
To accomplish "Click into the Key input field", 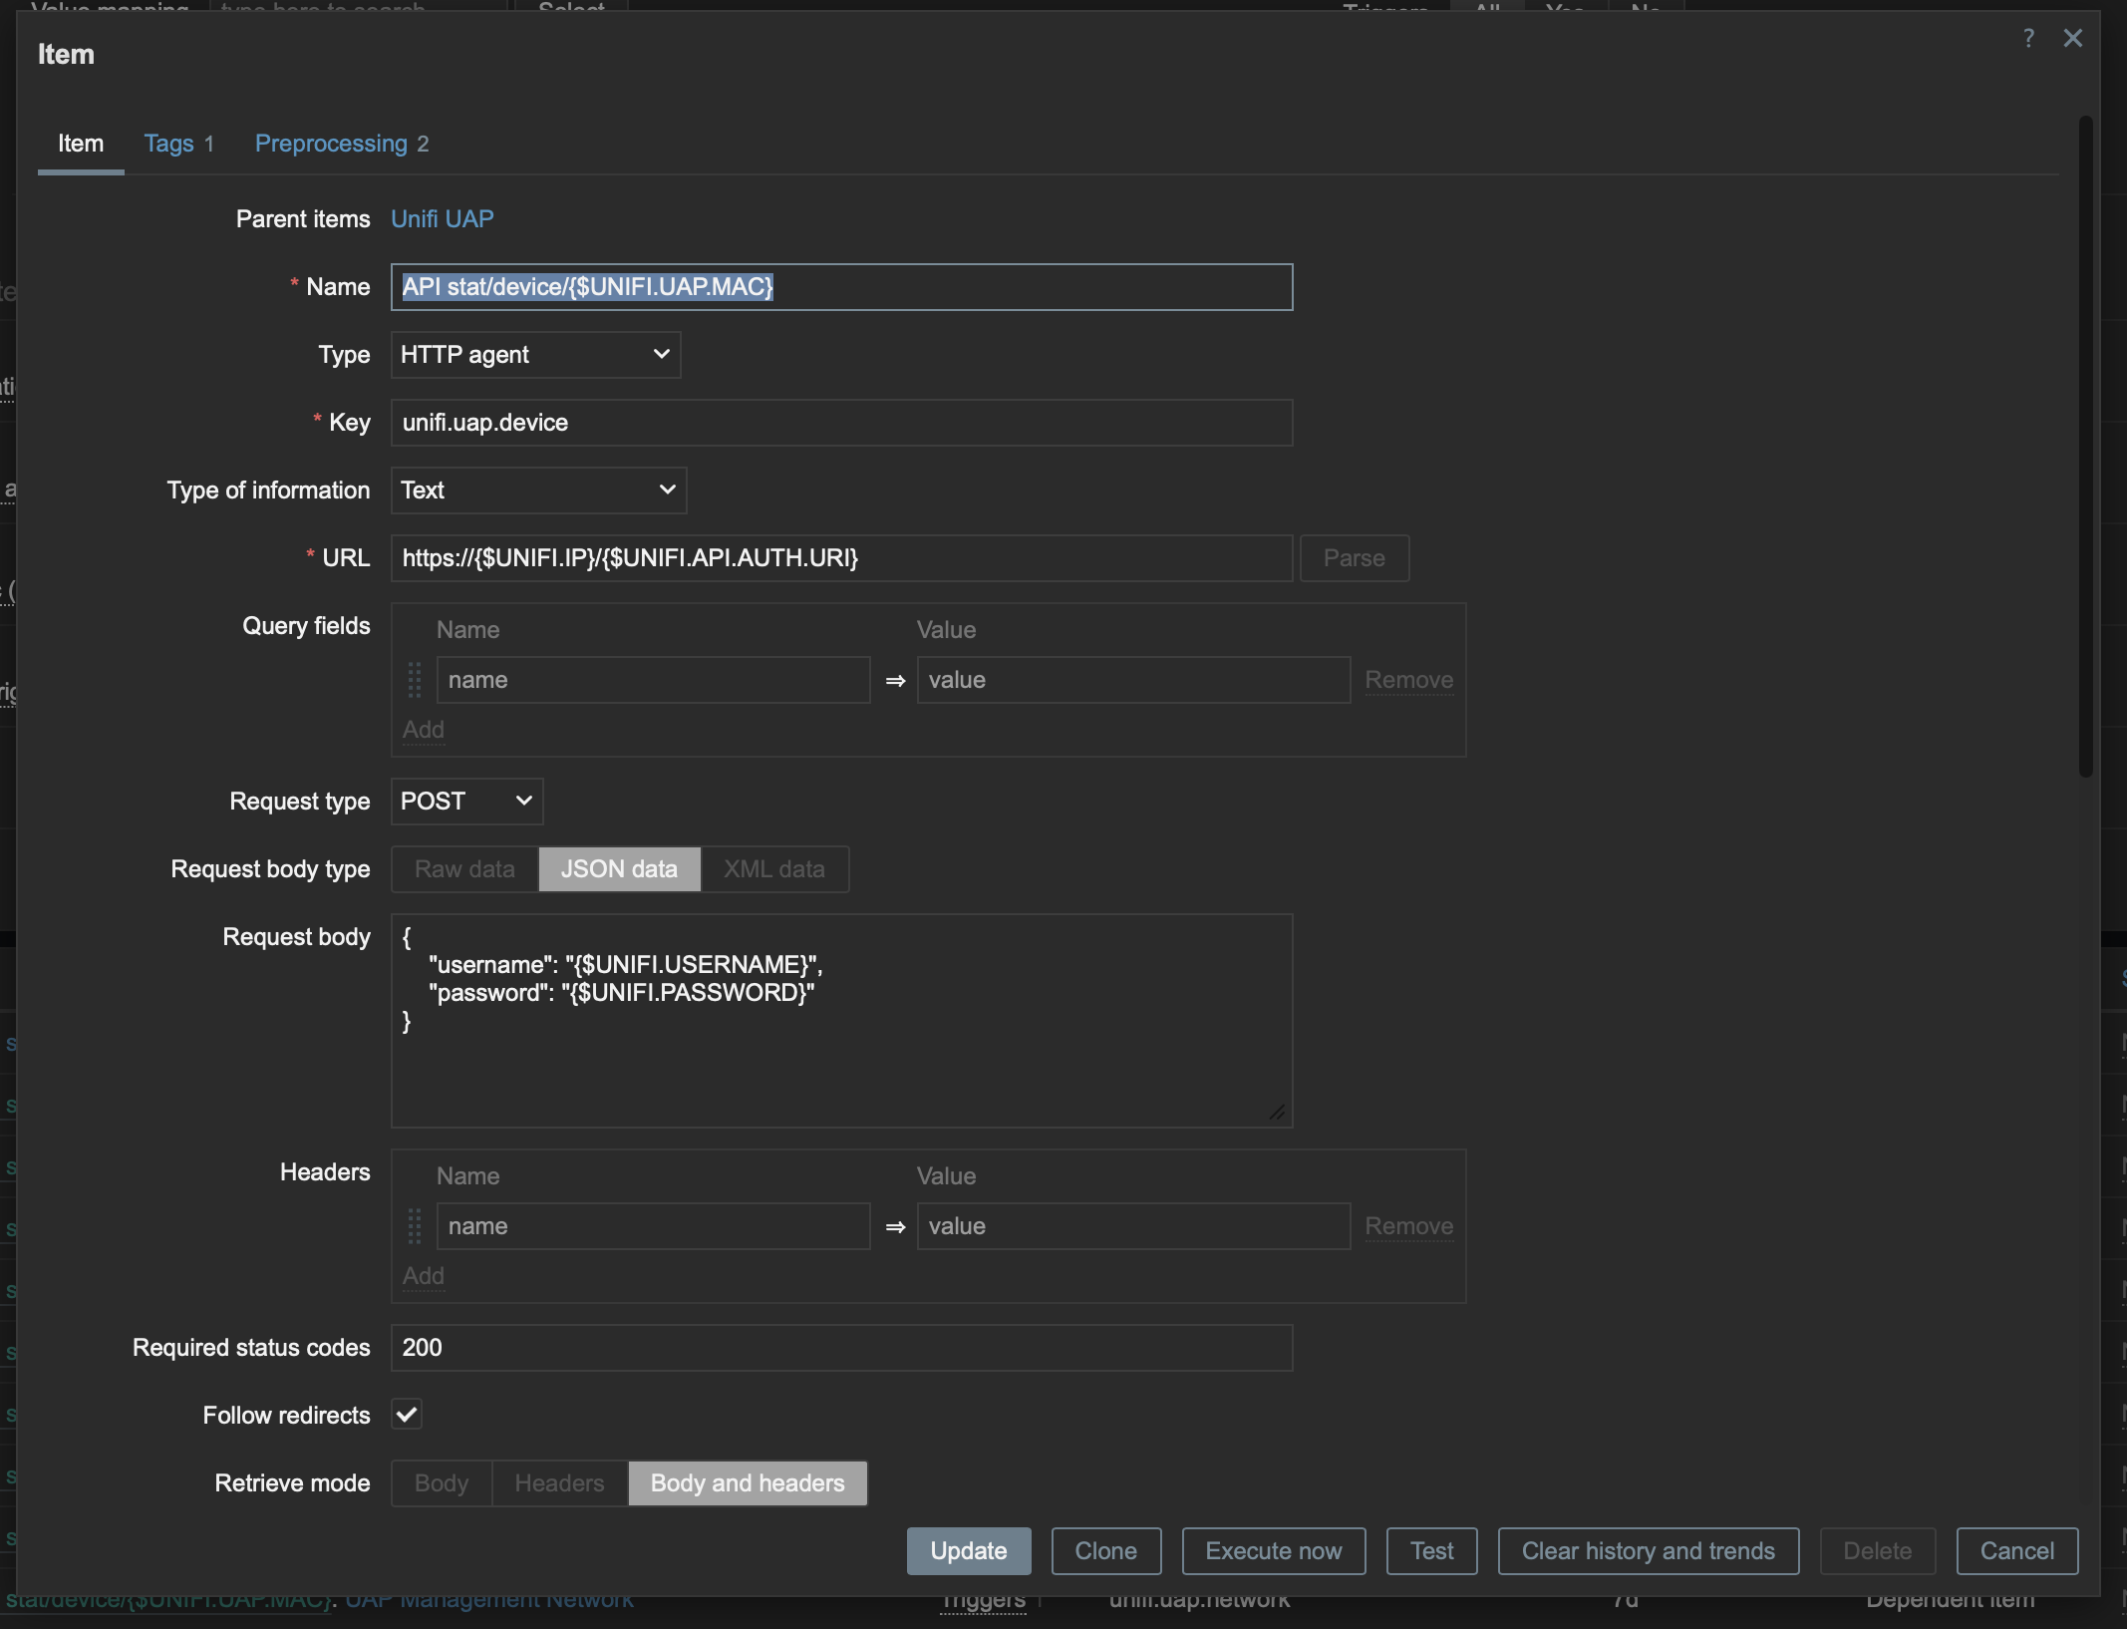I will (x=840, y=423).
